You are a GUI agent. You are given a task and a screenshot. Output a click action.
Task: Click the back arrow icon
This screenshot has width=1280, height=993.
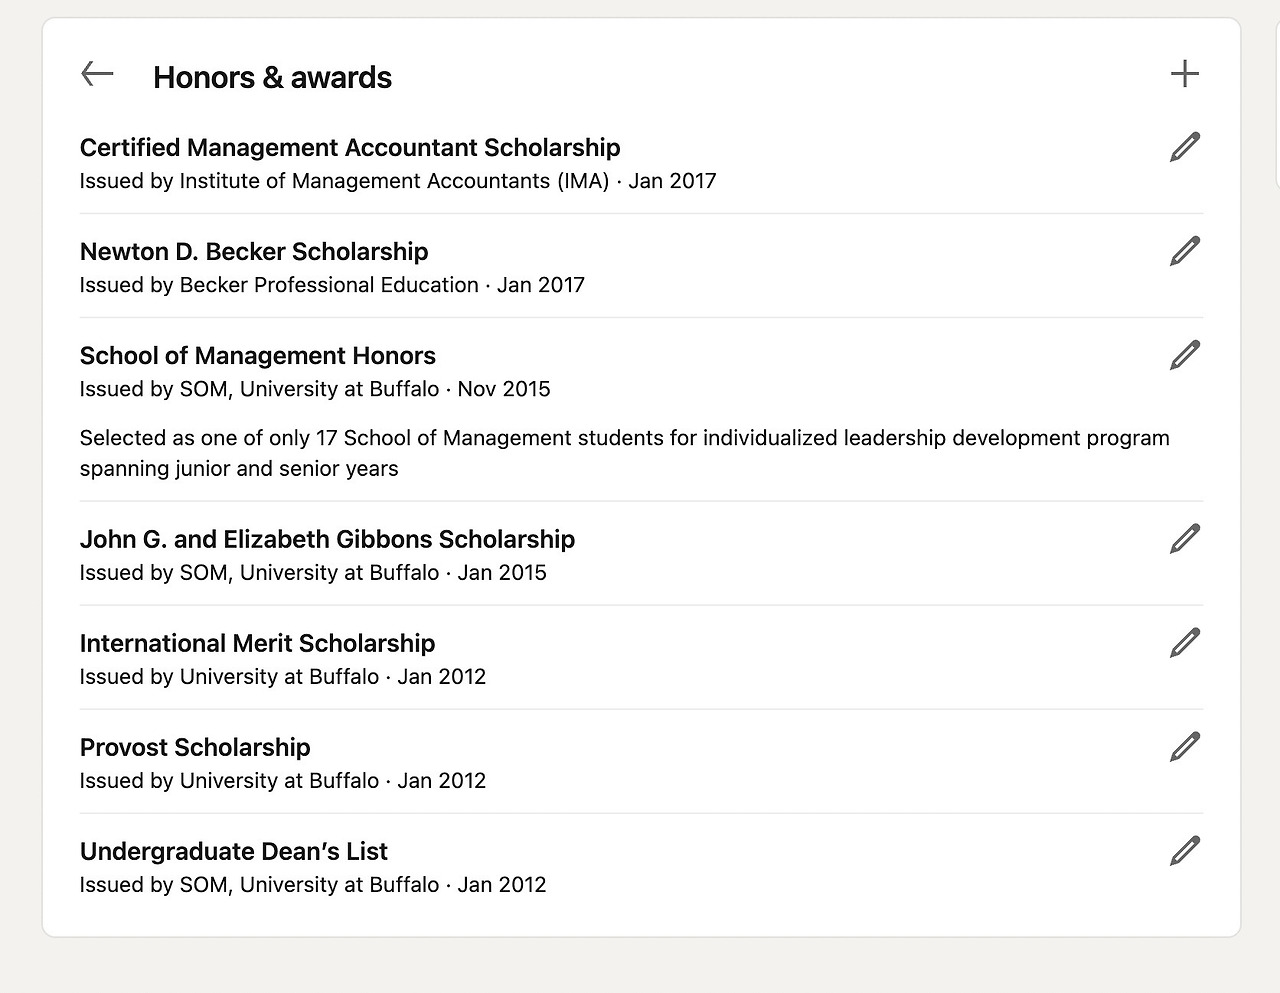click(x=97, y=74)
